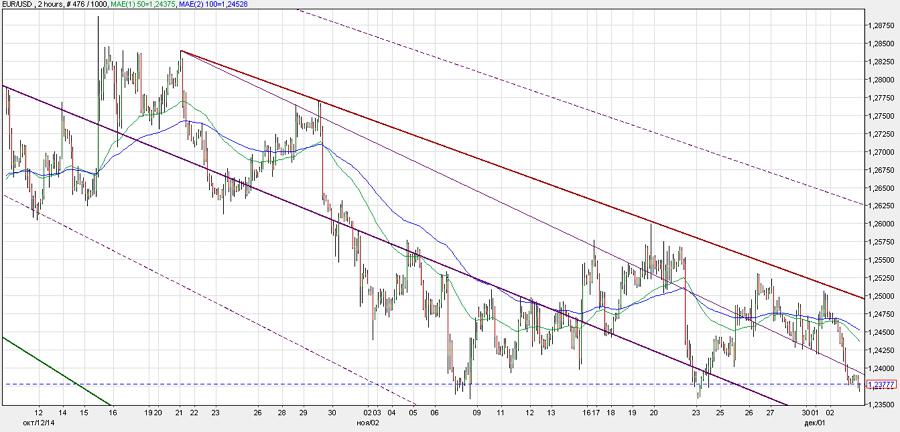The image size is (900, 432).
Task: Click the 1,27250 price axis label
Action: pos(882,134)
